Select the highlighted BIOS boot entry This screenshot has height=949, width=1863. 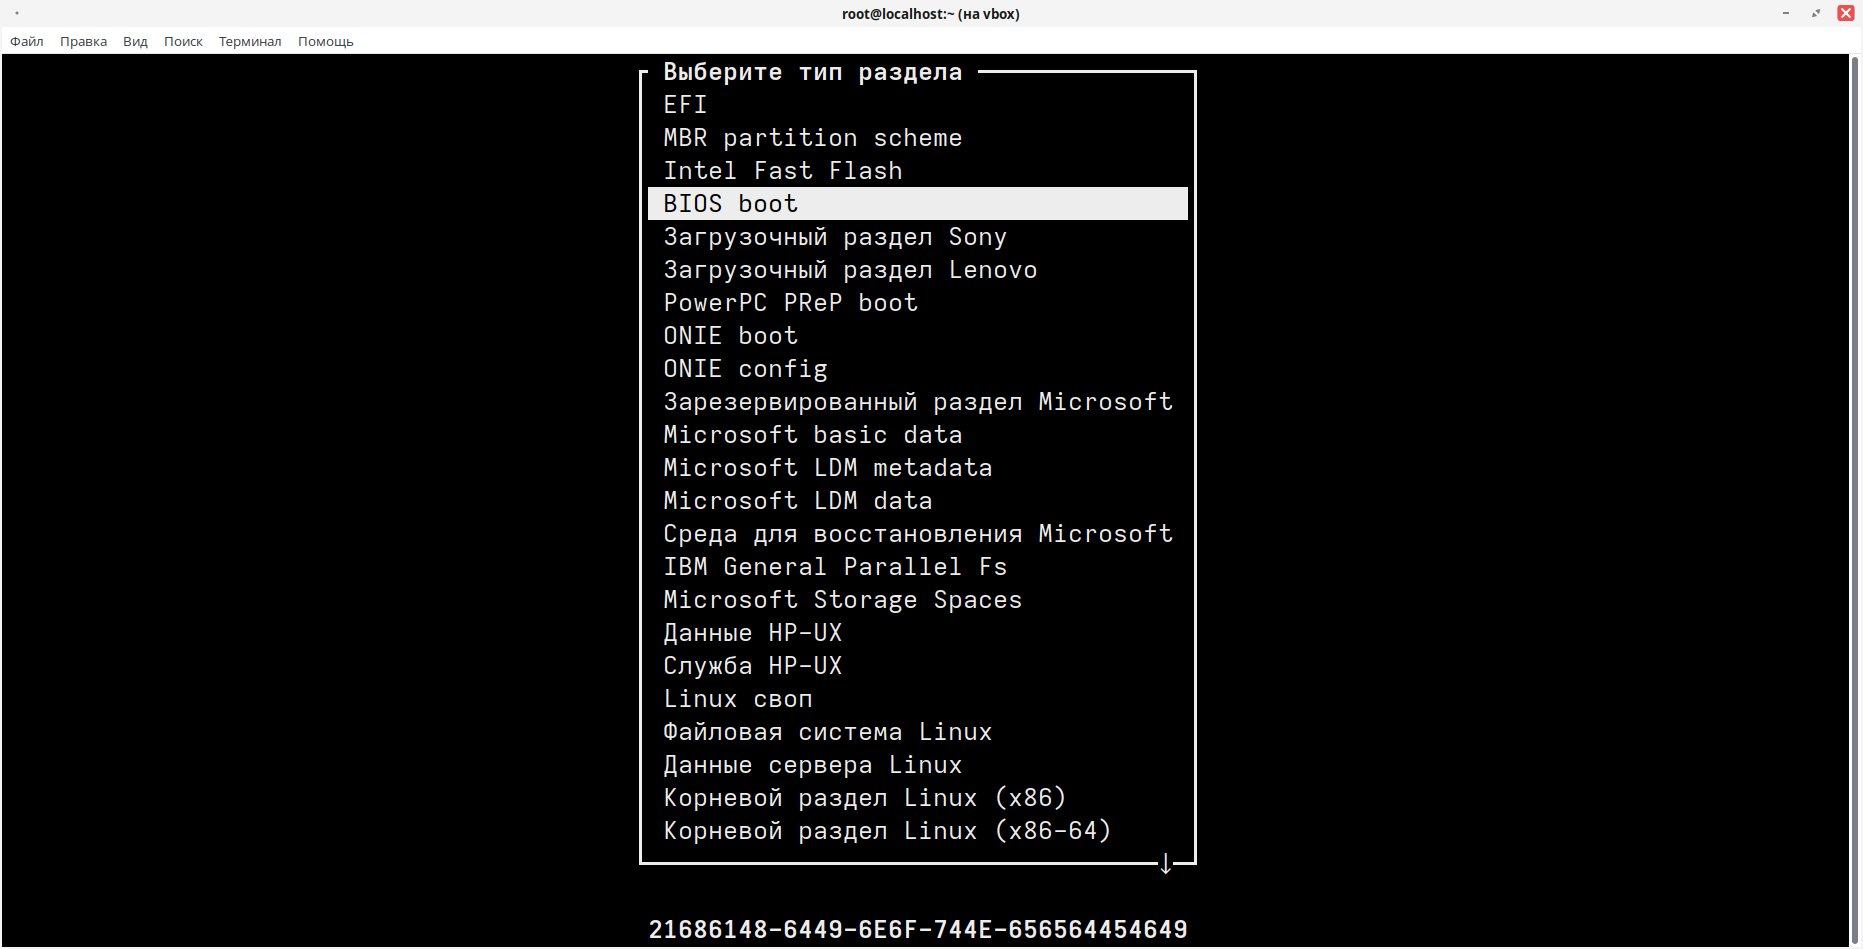[918, 204]
